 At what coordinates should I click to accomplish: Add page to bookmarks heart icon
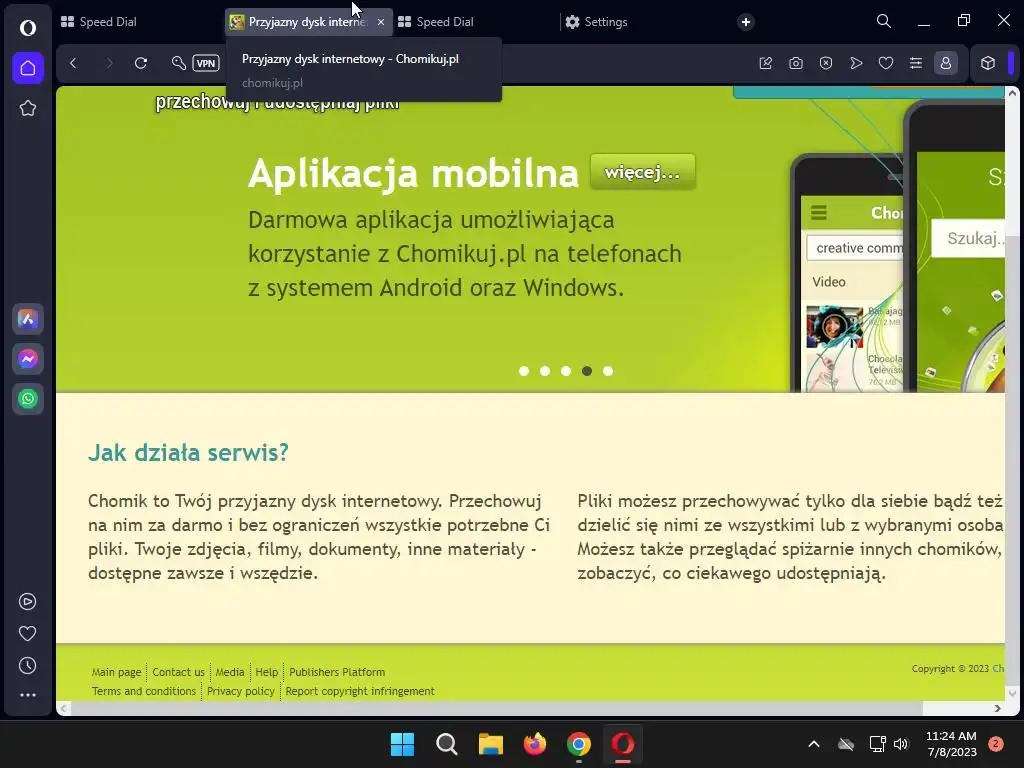click(886, 63)
